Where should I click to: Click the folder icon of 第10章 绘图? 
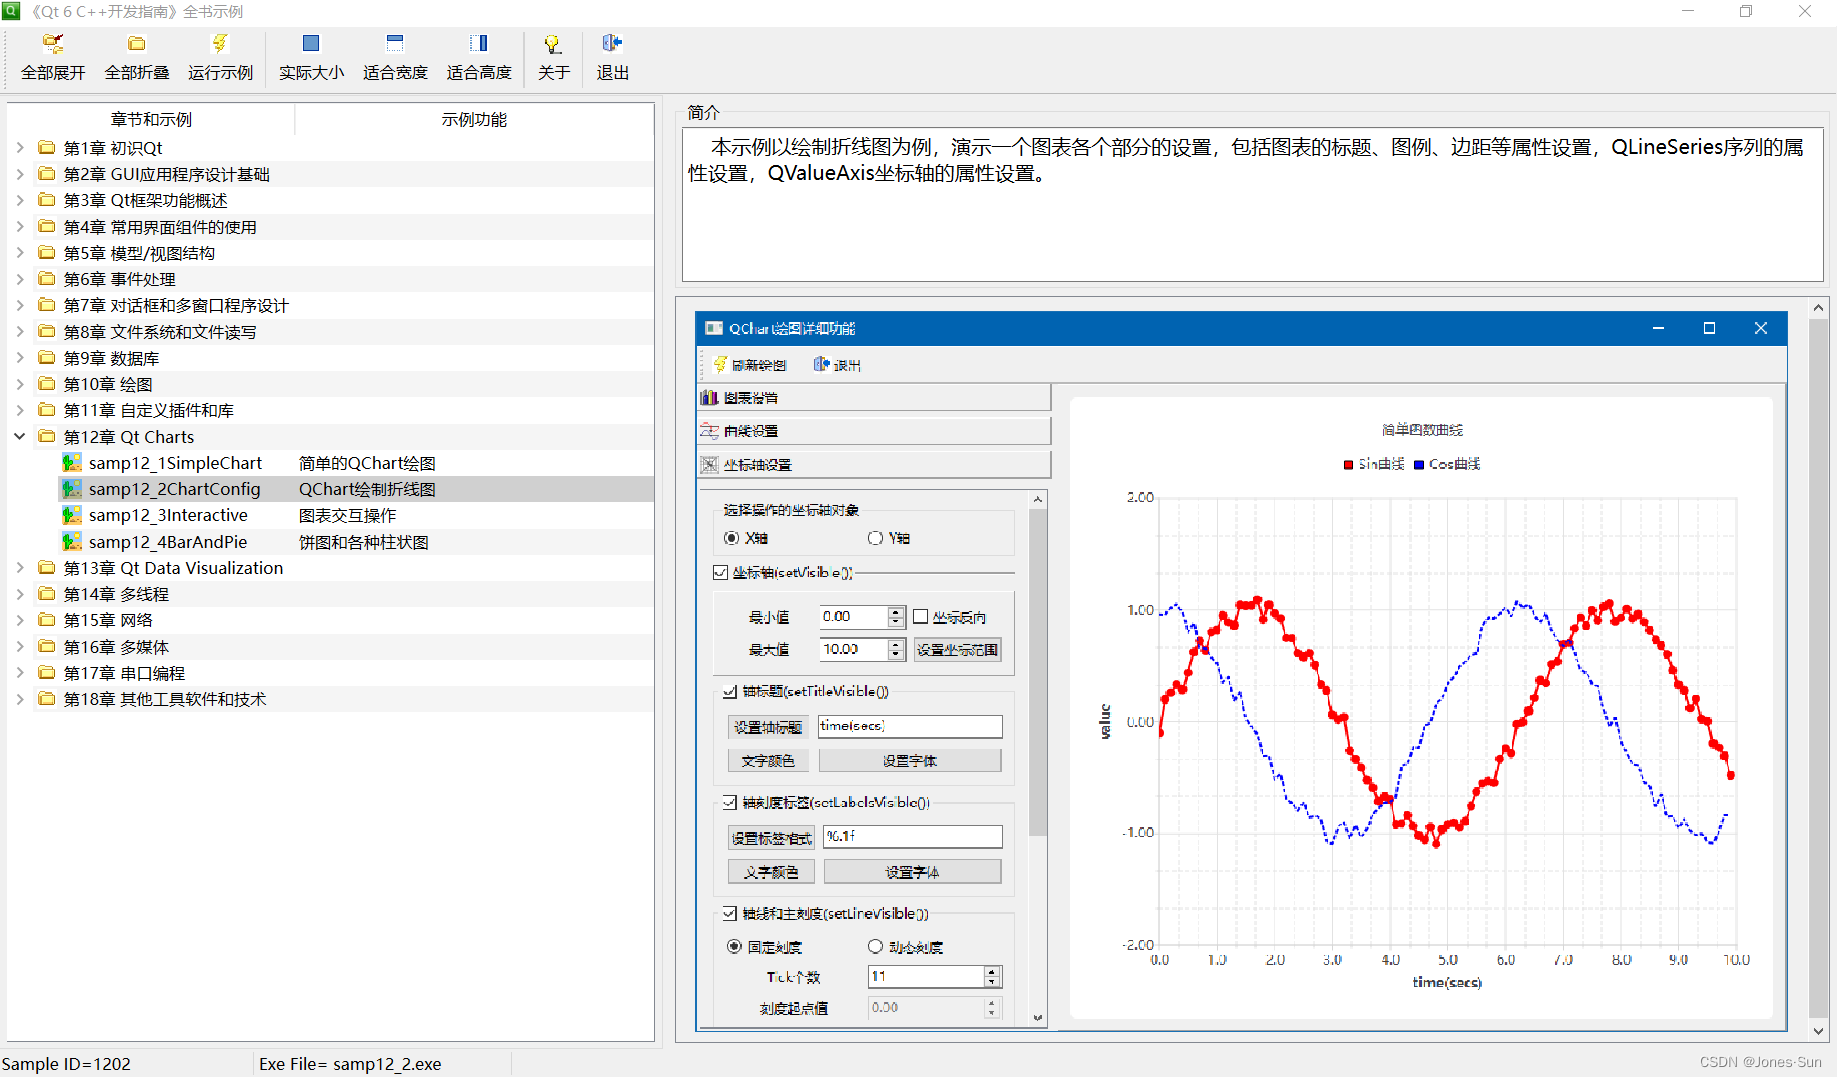(47, 383)
